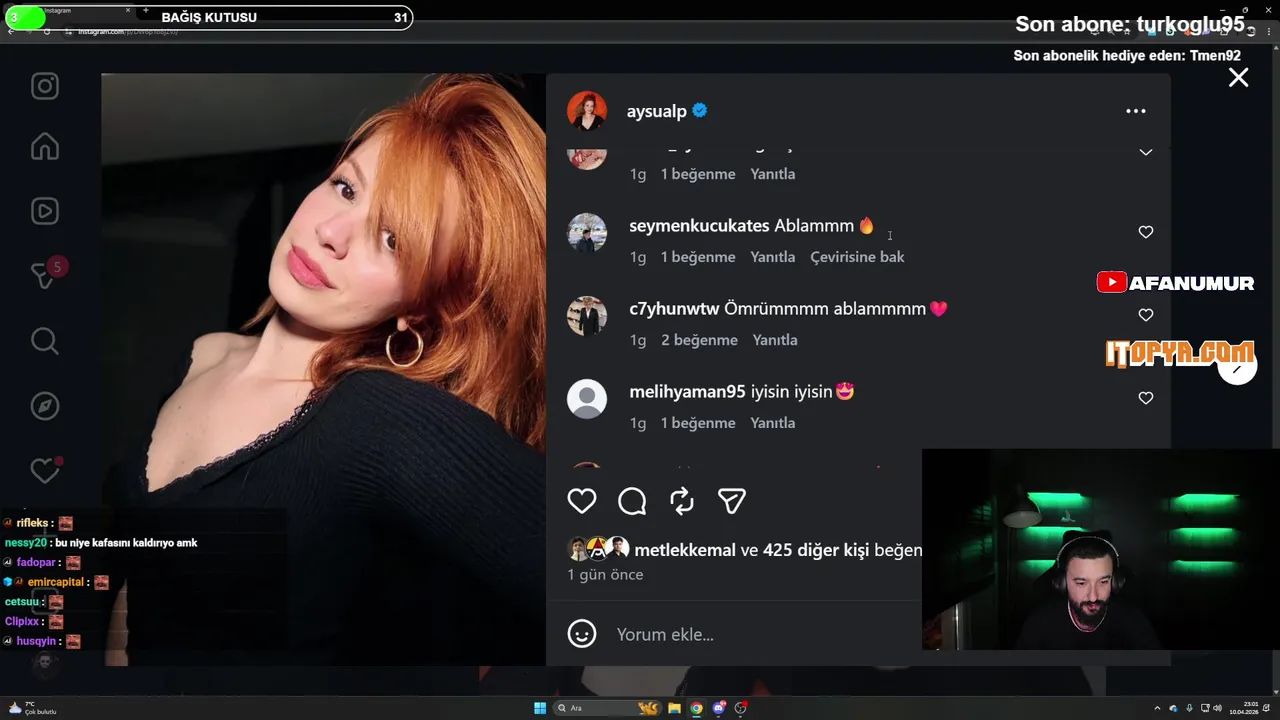The width and height of the screenshot is (1280, 720).
Task: Open username aysualp link
Action: pyautogui.click(x=656, y=111)
